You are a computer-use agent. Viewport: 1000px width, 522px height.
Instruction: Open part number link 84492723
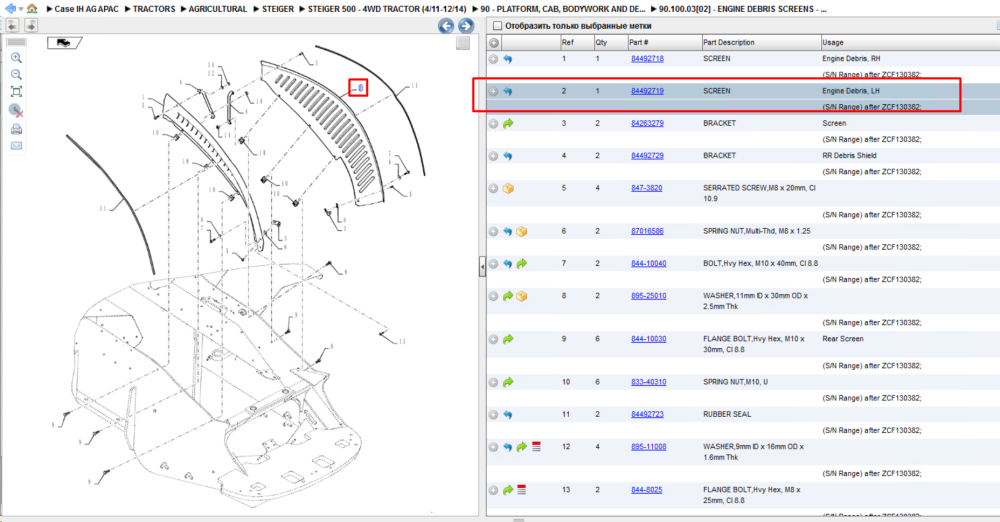pyautogui.click(x=647, y=415)
